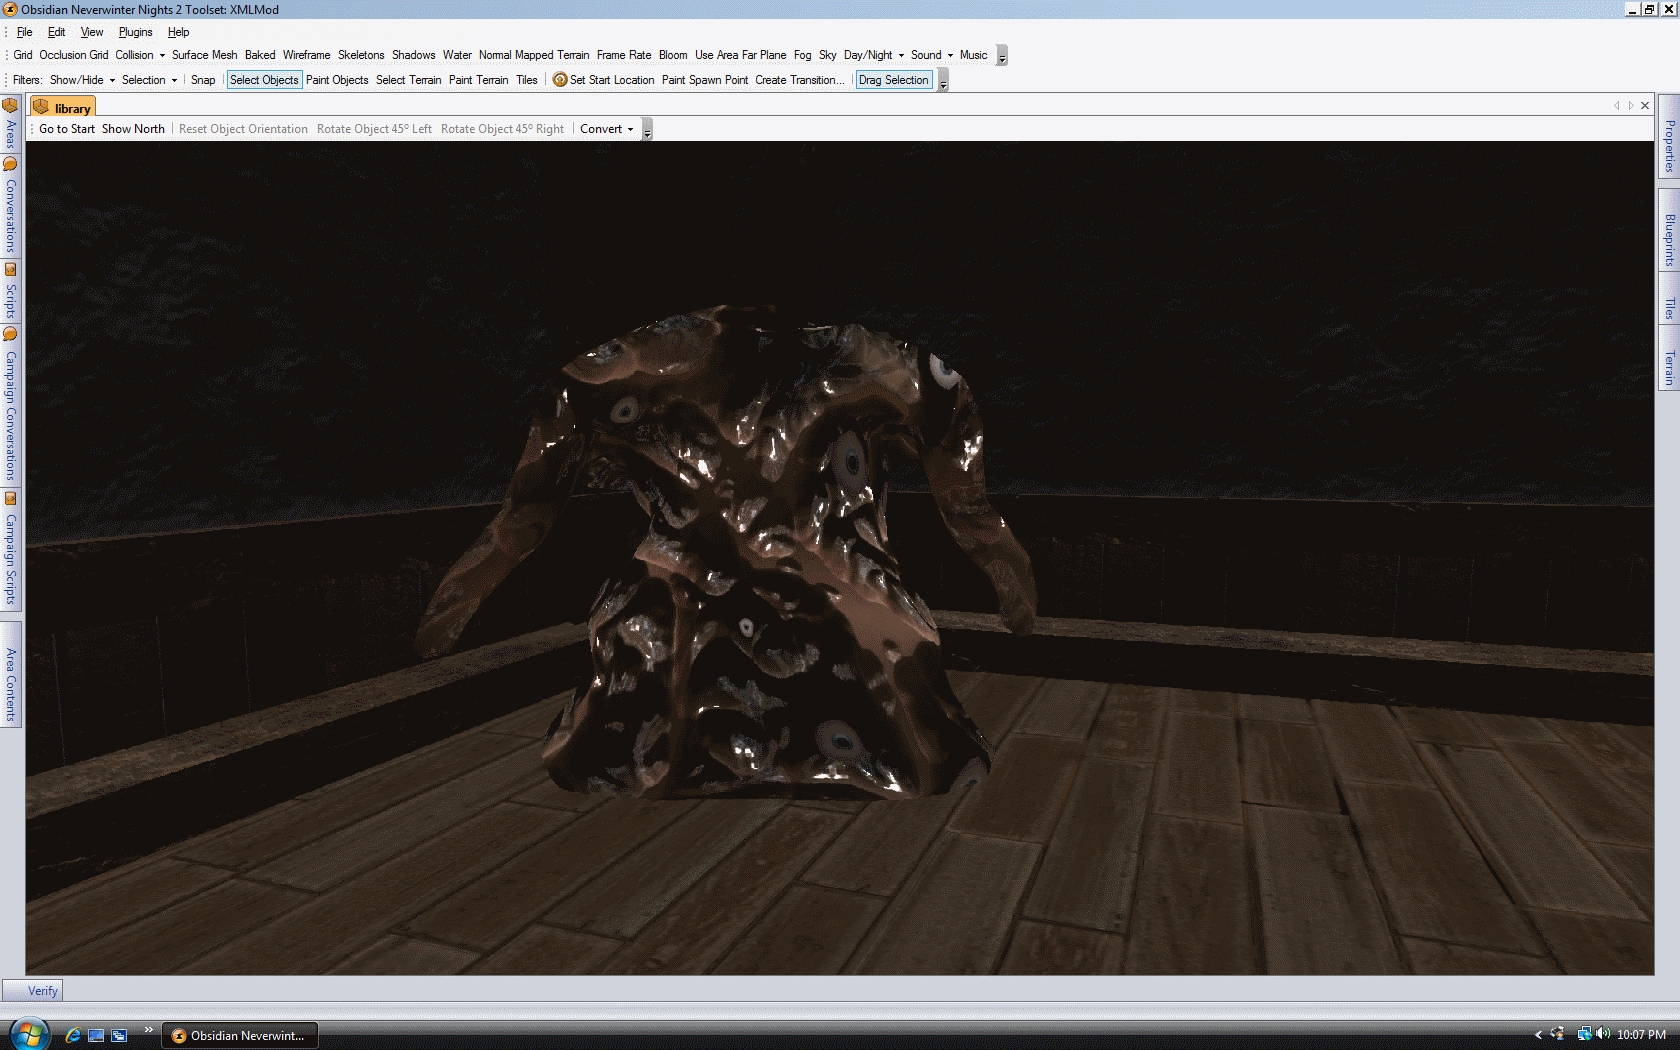The width and height of the screenshot is (1680, 1050).
Task: Click the Areas panel icon in sidebar
Action: (x=10, y=106)
